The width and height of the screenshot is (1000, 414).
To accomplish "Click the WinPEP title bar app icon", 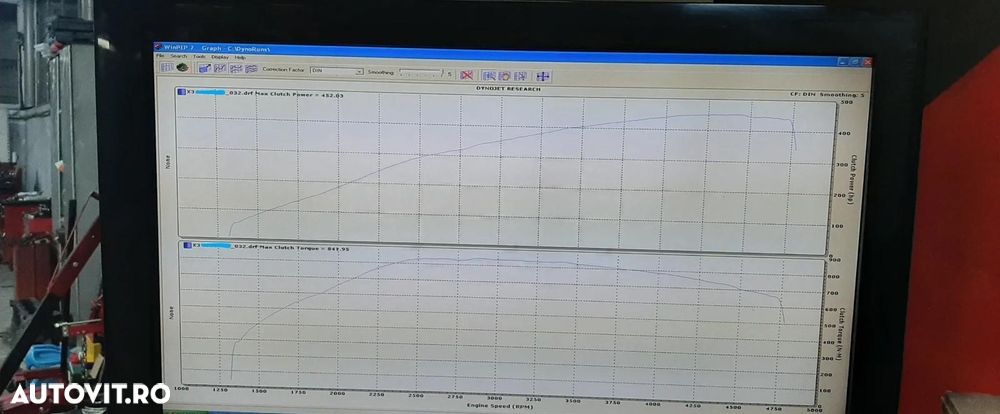I will (158, 47).
